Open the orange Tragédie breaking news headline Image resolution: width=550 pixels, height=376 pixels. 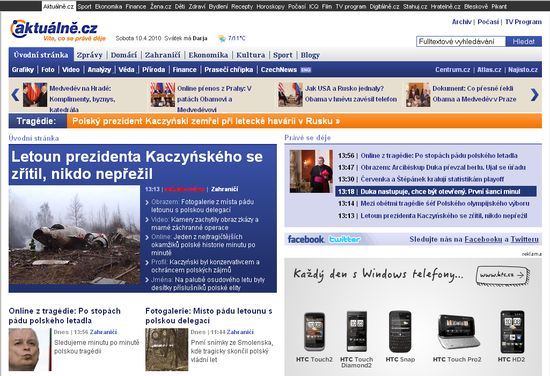206,121
